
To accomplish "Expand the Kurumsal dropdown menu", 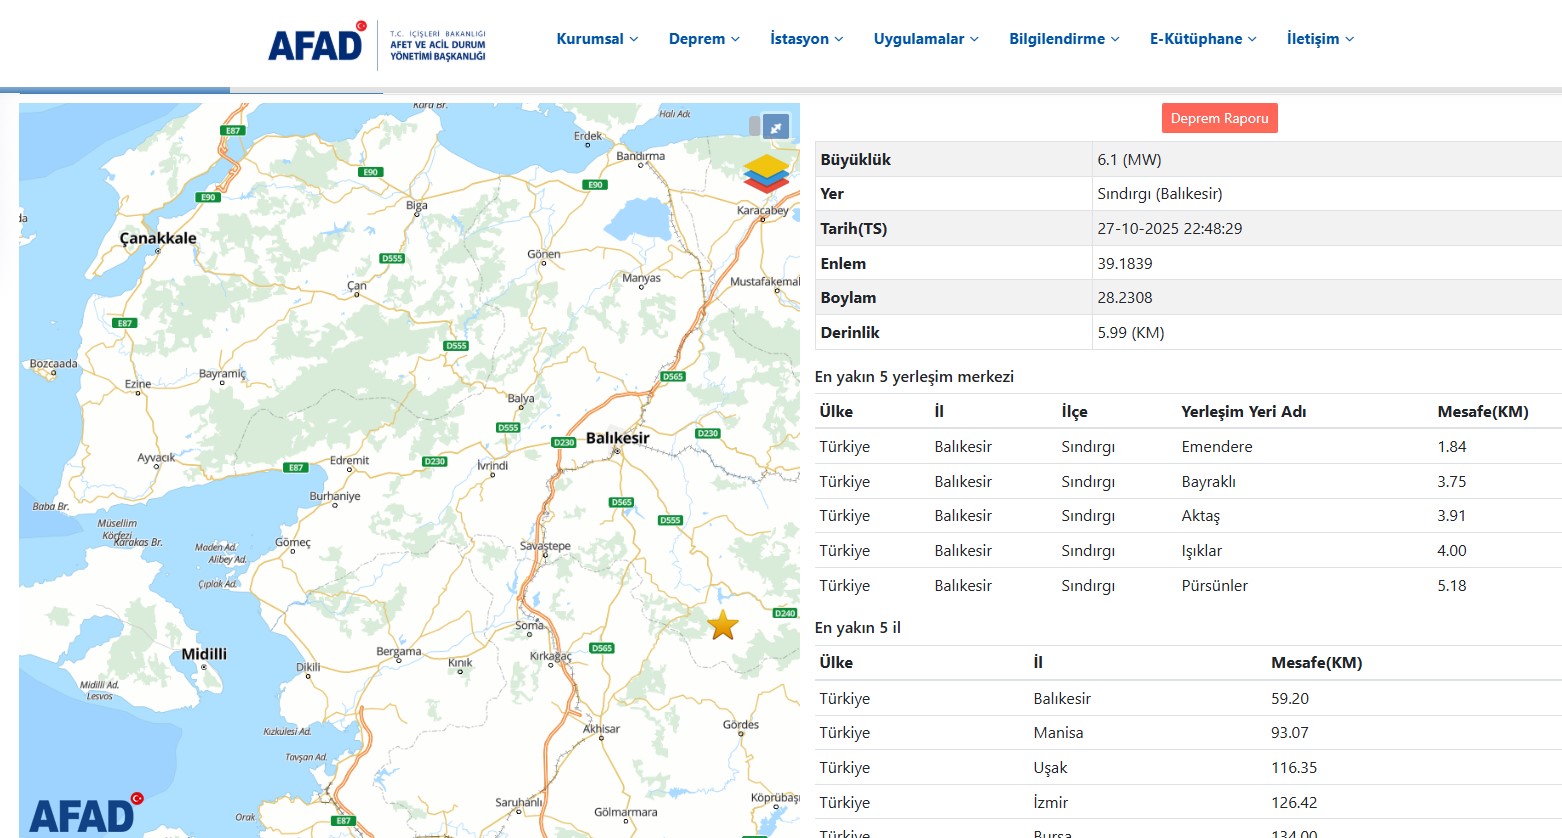I will pos(597,39).
